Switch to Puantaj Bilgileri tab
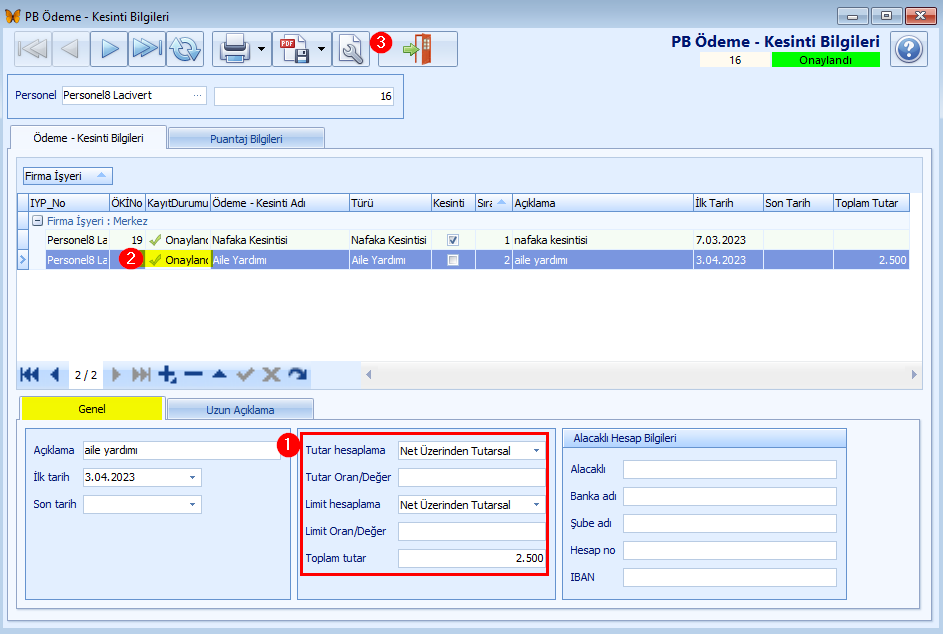 (x=246, y=138)
